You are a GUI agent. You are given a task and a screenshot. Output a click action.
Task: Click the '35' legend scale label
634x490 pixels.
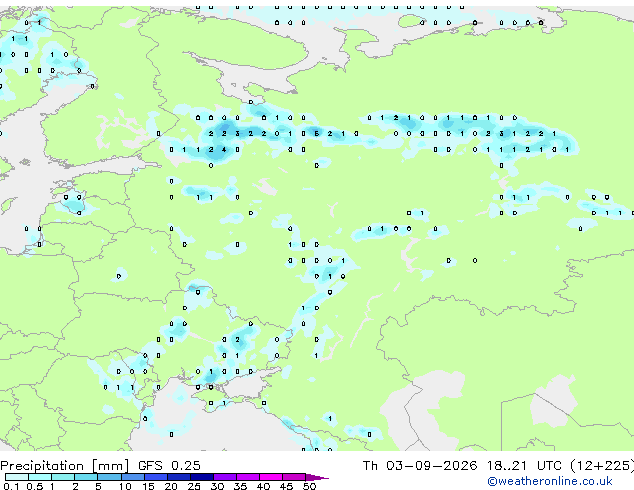pos(240,486)
